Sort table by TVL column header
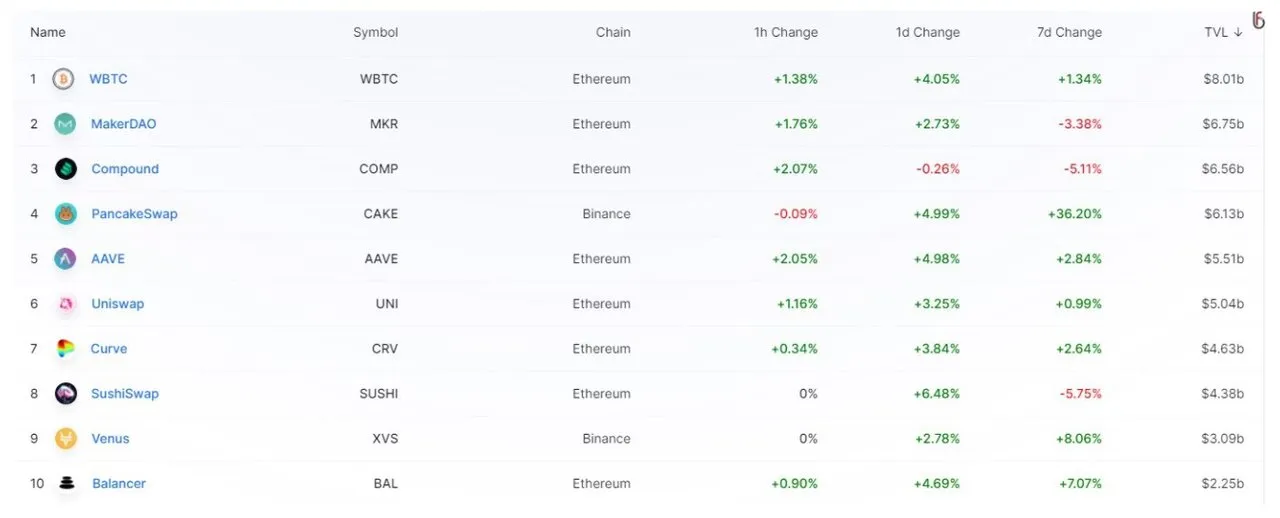 [x=1223, y=32]
